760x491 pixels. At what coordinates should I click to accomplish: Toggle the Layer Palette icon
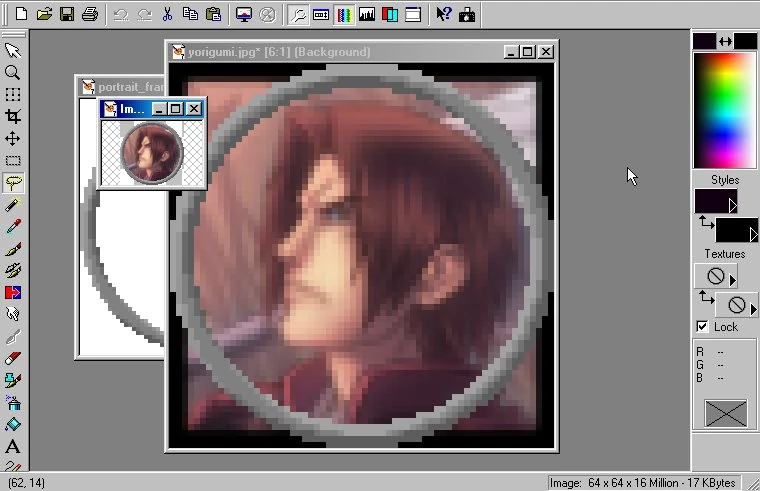click(x=390, y=14)
